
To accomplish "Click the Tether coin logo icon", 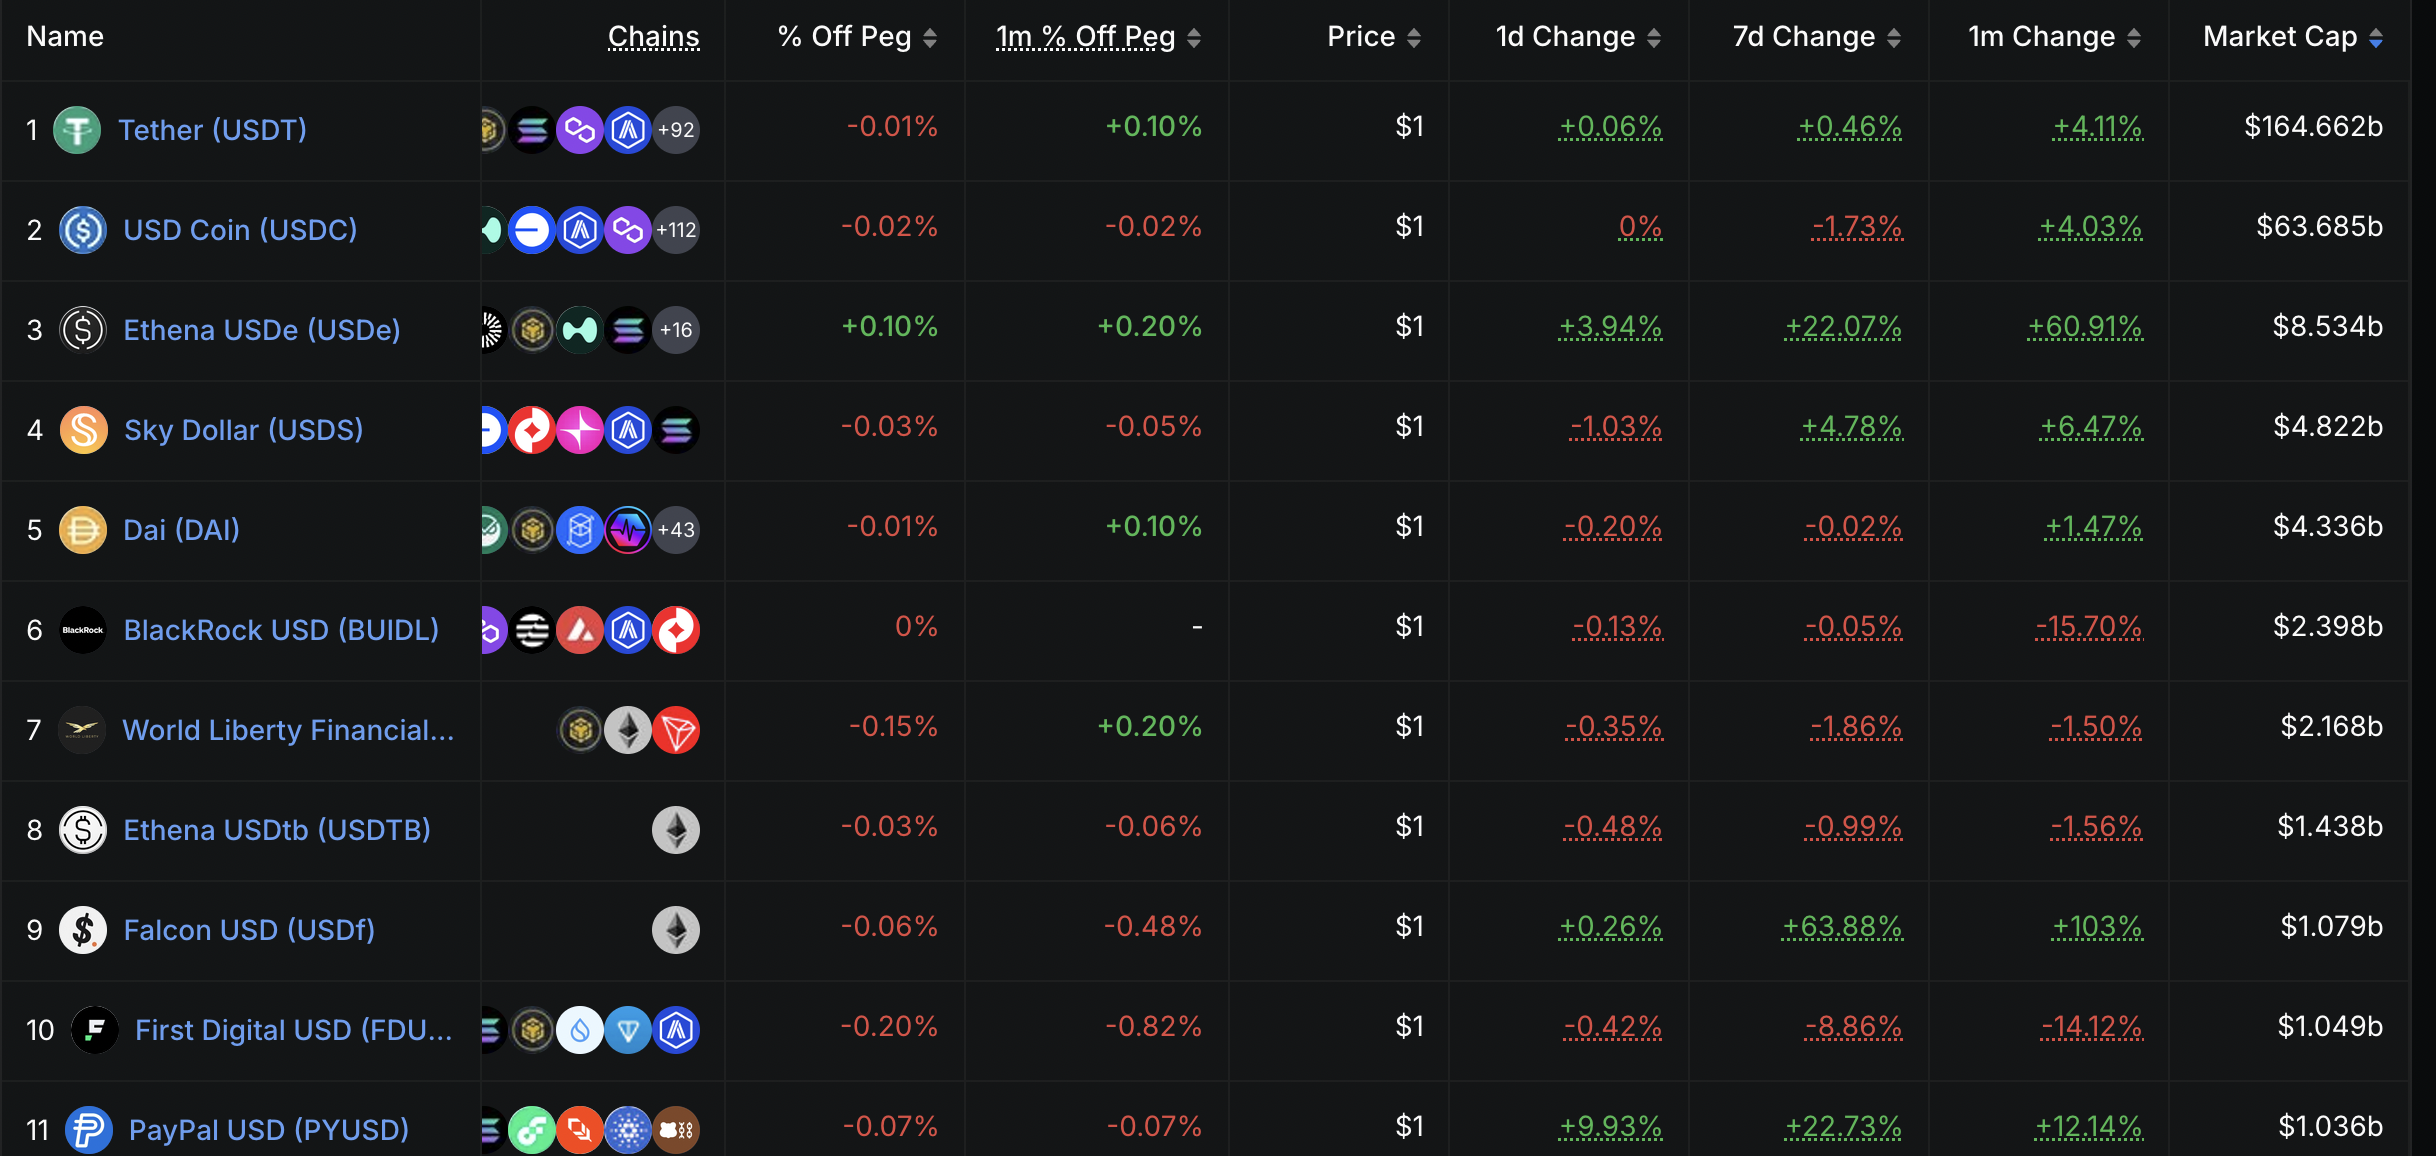I will [x=77, y=130].
